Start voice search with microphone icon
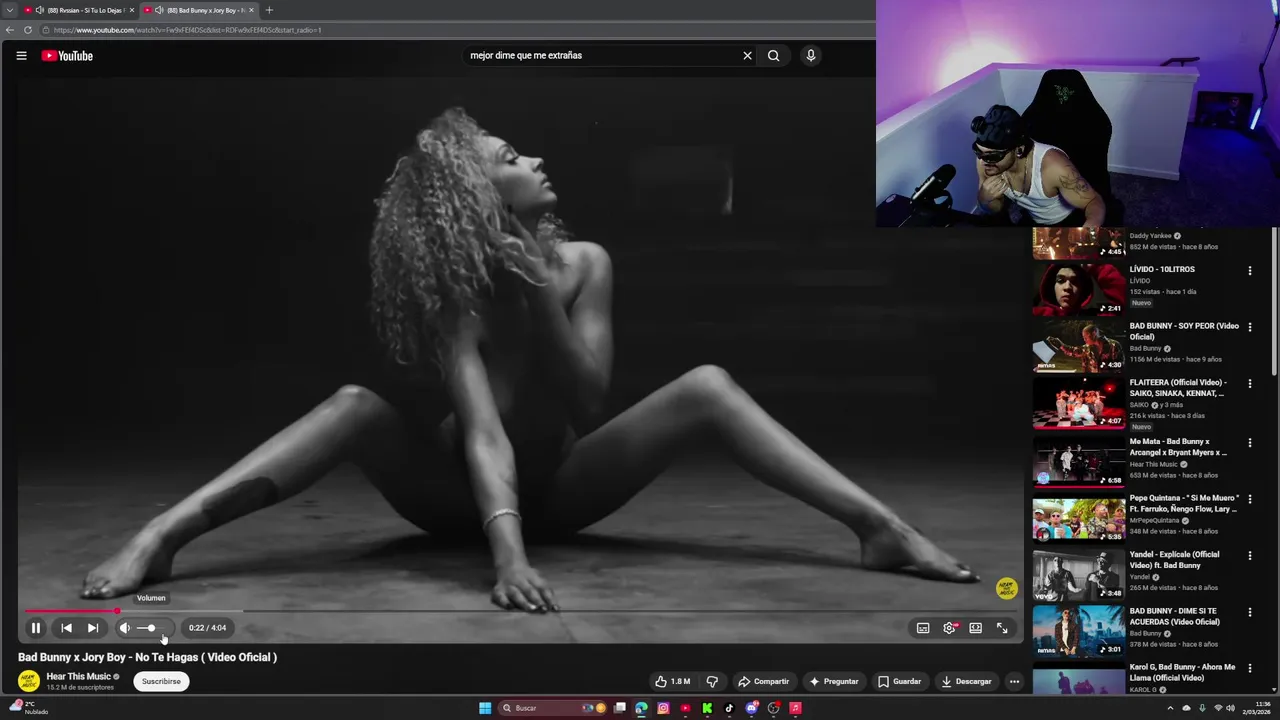The image size is (1280, 720). coord(811,56)
